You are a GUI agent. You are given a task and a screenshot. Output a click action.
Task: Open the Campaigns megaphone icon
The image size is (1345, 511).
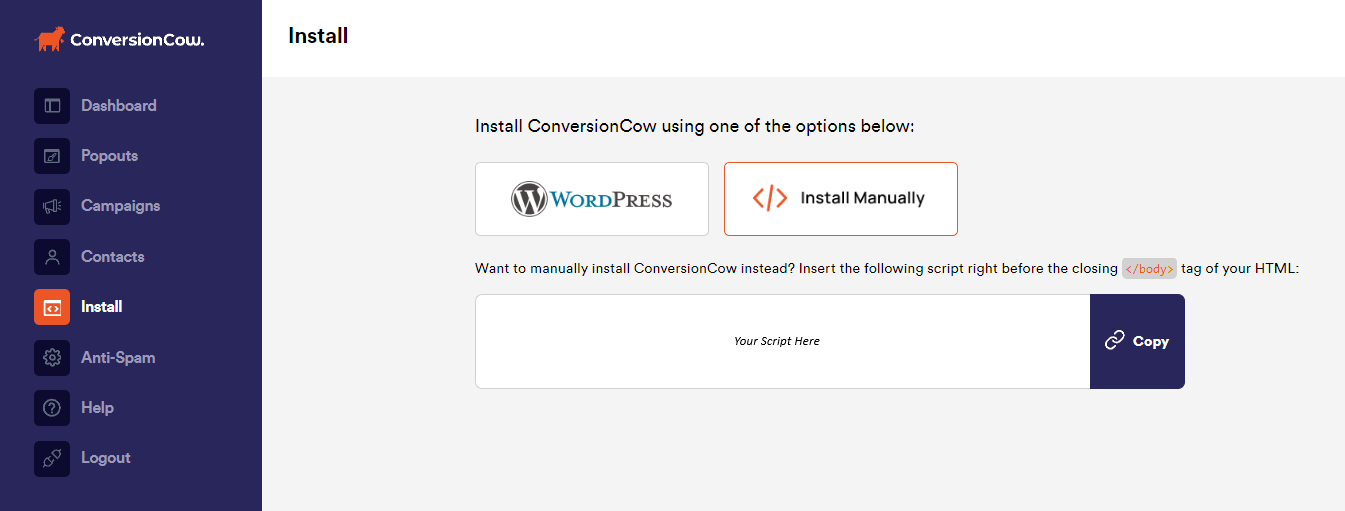(52, 206)
